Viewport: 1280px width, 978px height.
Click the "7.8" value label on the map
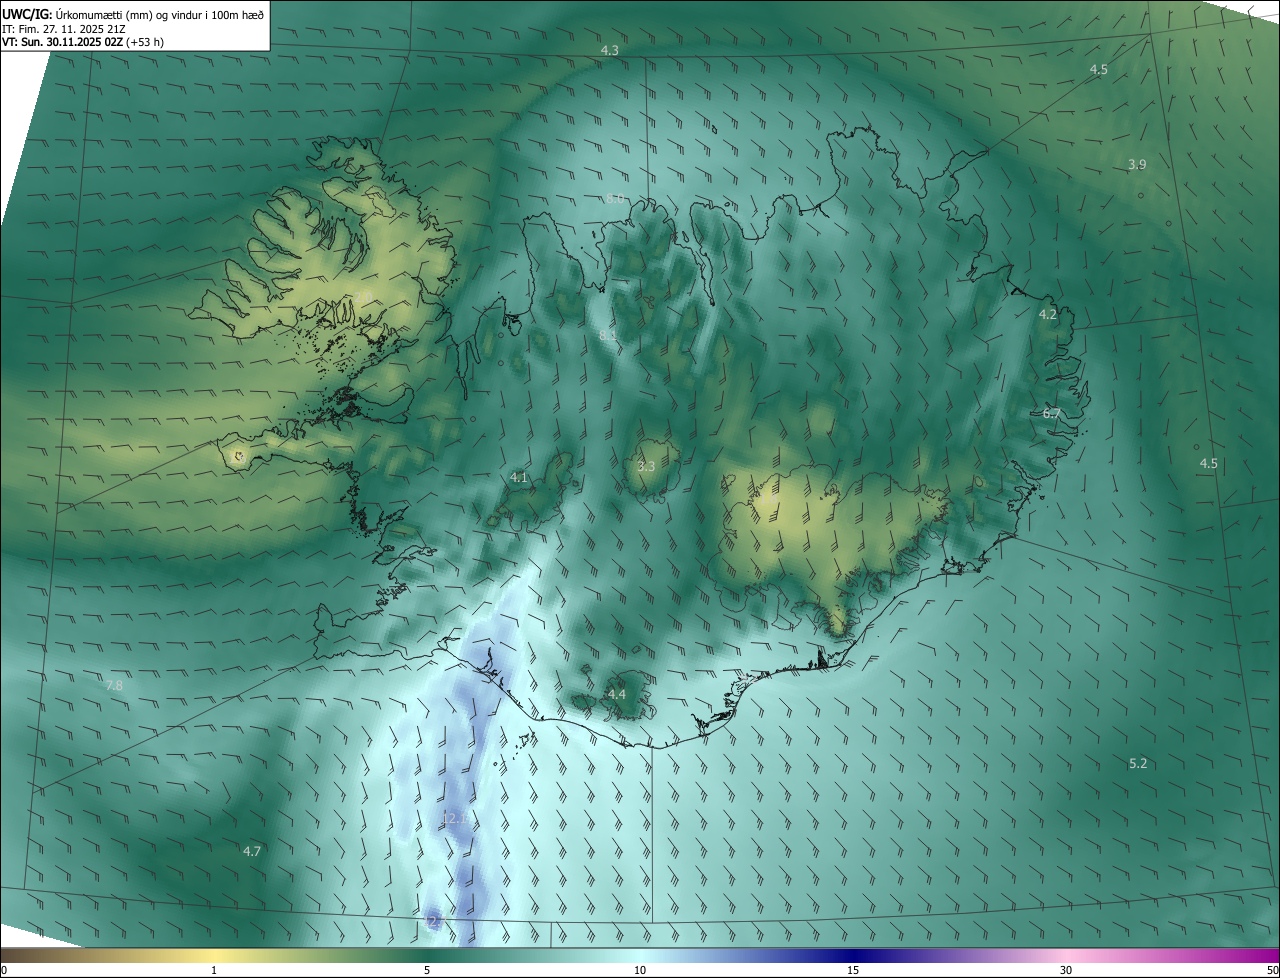114,685
